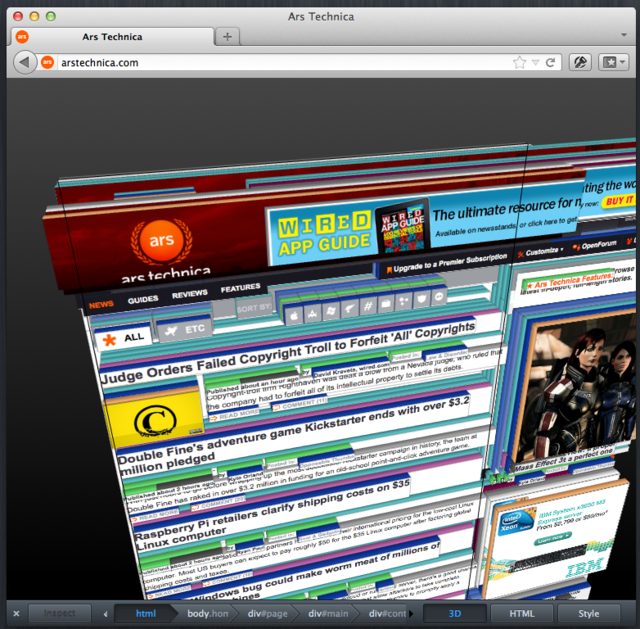Screen dimensions: 640x629
Task: Toggle the HTML panel button
Action: [x=522, y=613]
